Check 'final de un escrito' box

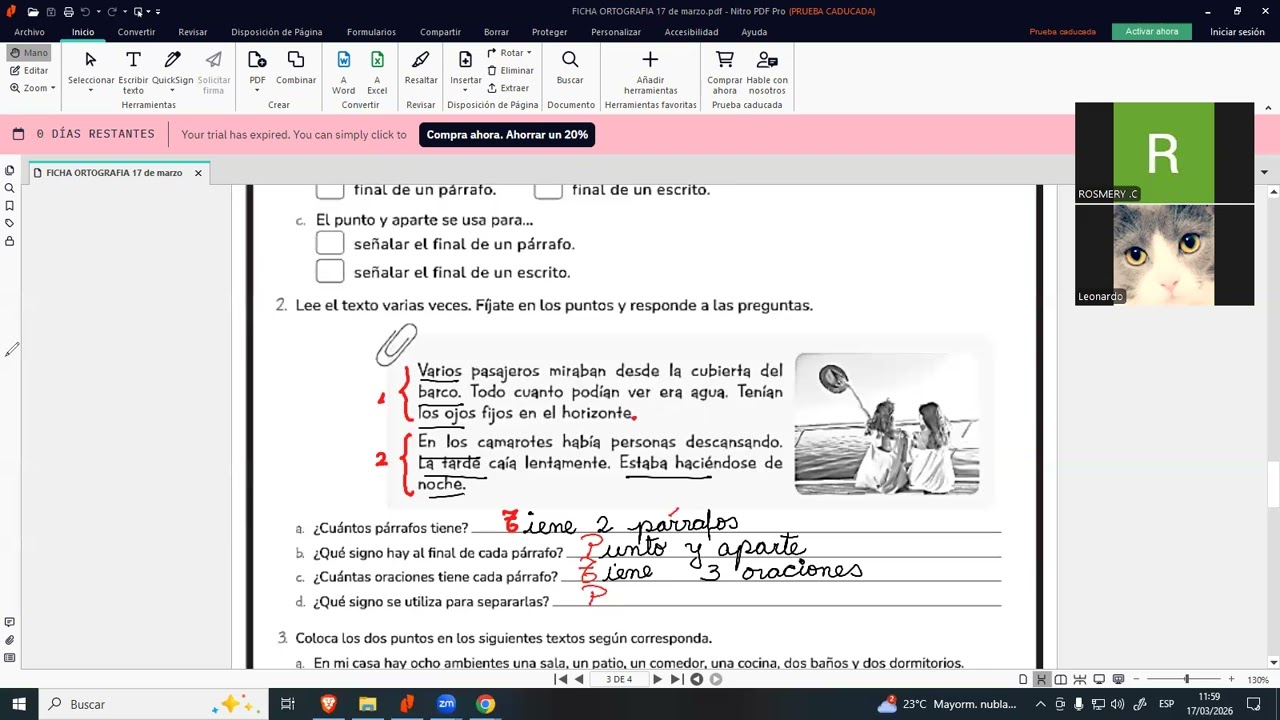pyautogui.click(x=548, y=190)
